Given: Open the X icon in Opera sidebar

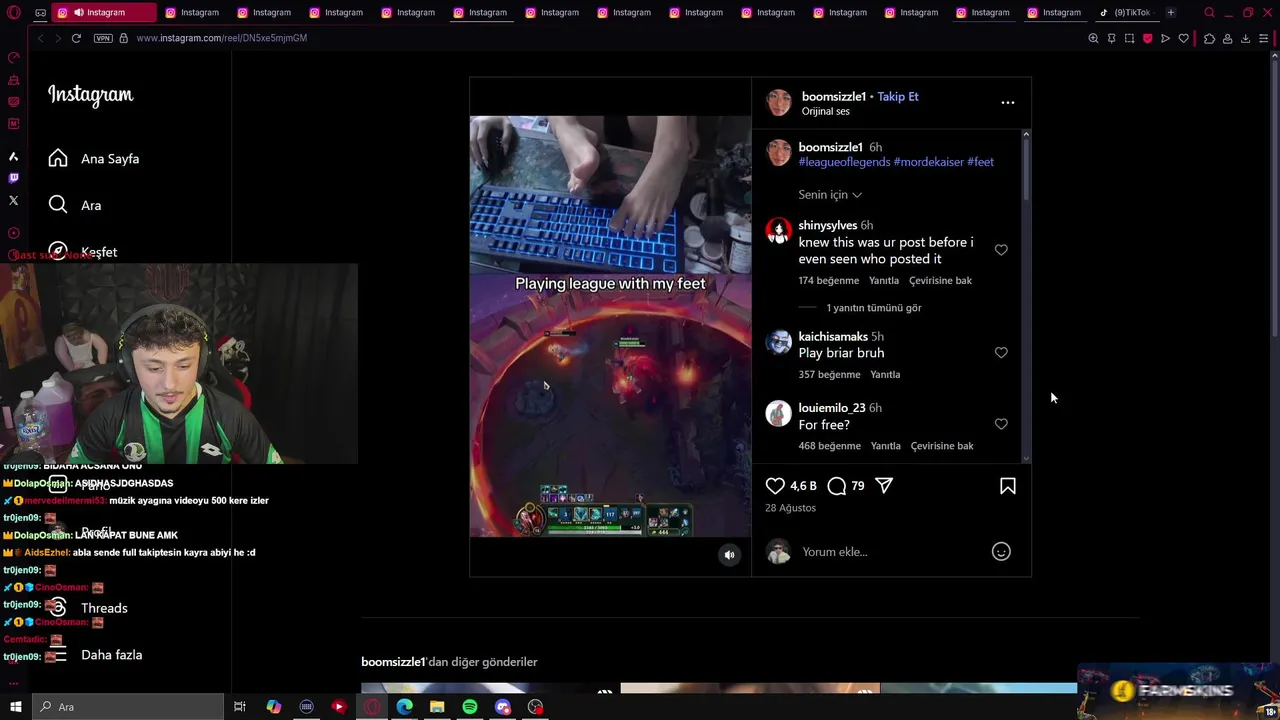Looking at the screenshot, I should point(13,200).
